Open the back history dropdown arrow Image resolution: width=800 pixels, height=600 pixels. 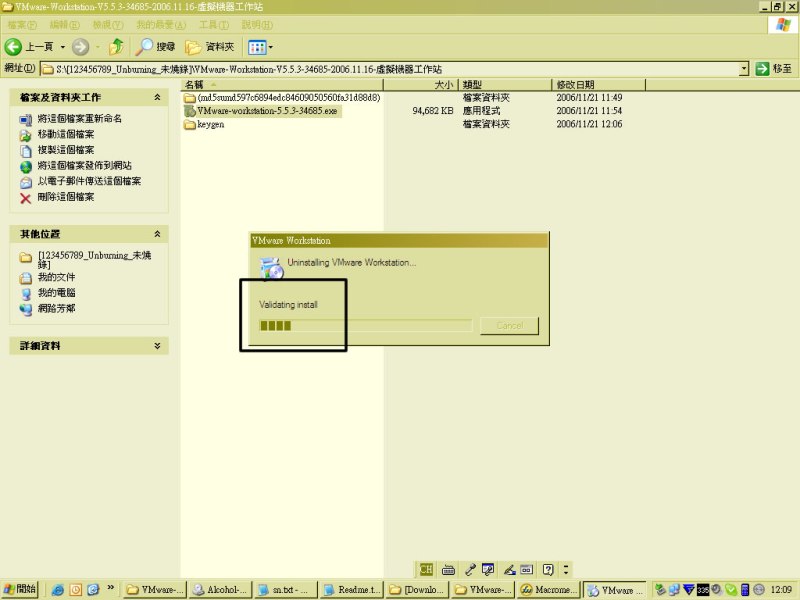tap(63, 47)
